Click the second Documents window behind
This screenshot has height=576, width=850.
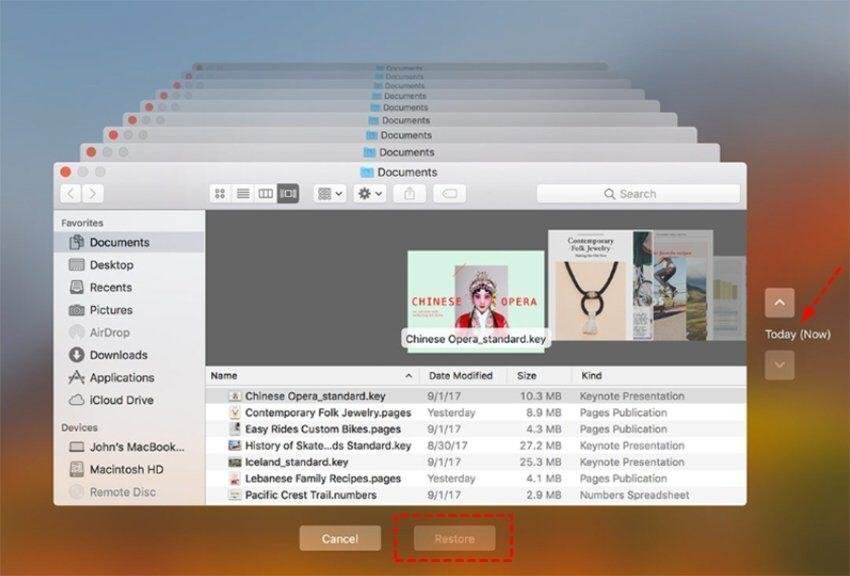(x=400, y=152)
